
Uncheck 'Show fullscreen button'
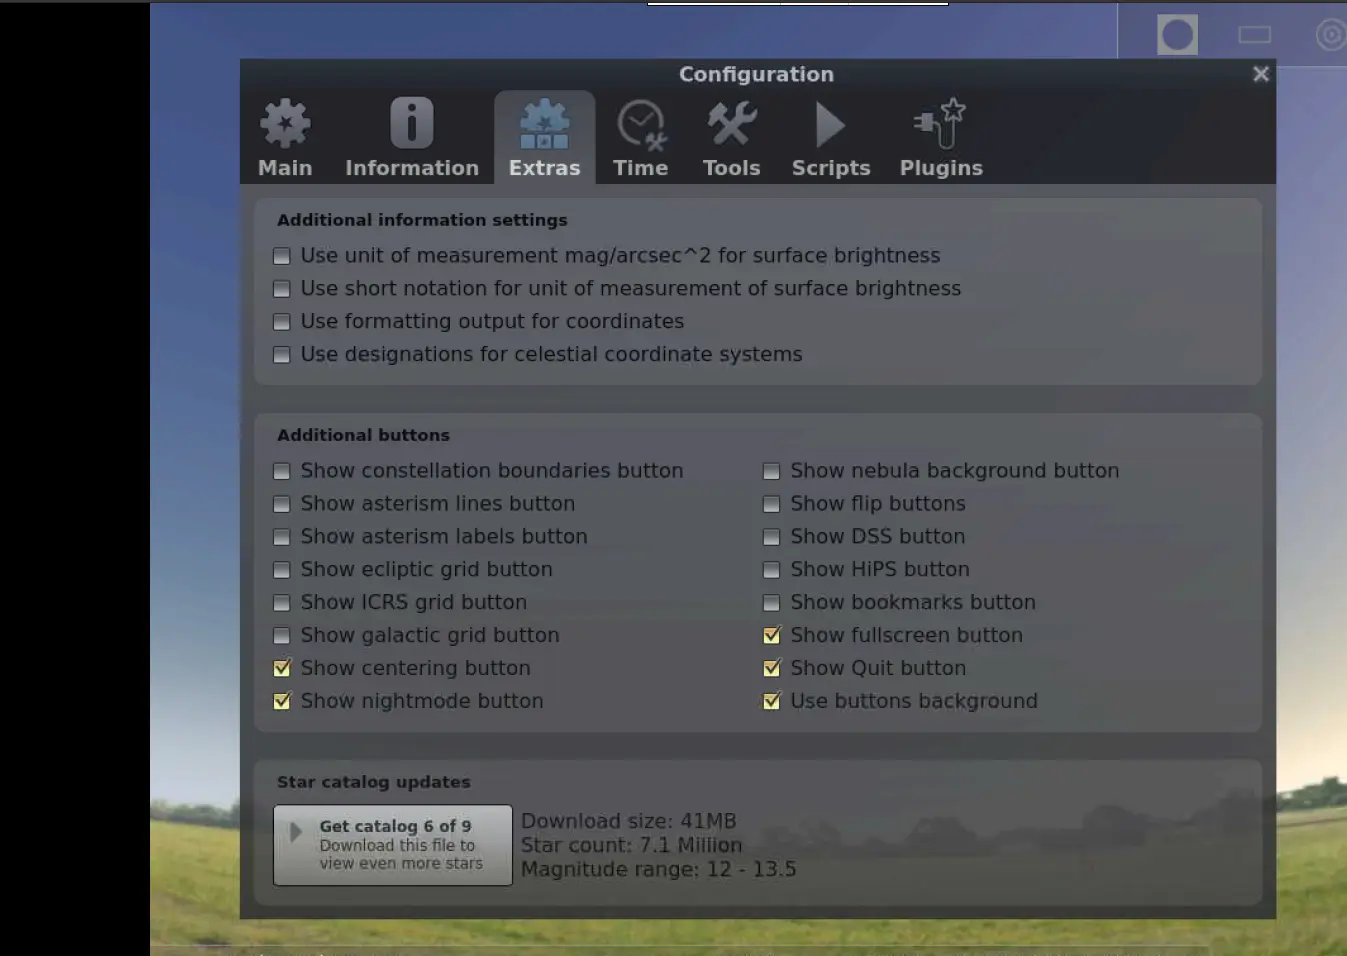click(771, 635)
